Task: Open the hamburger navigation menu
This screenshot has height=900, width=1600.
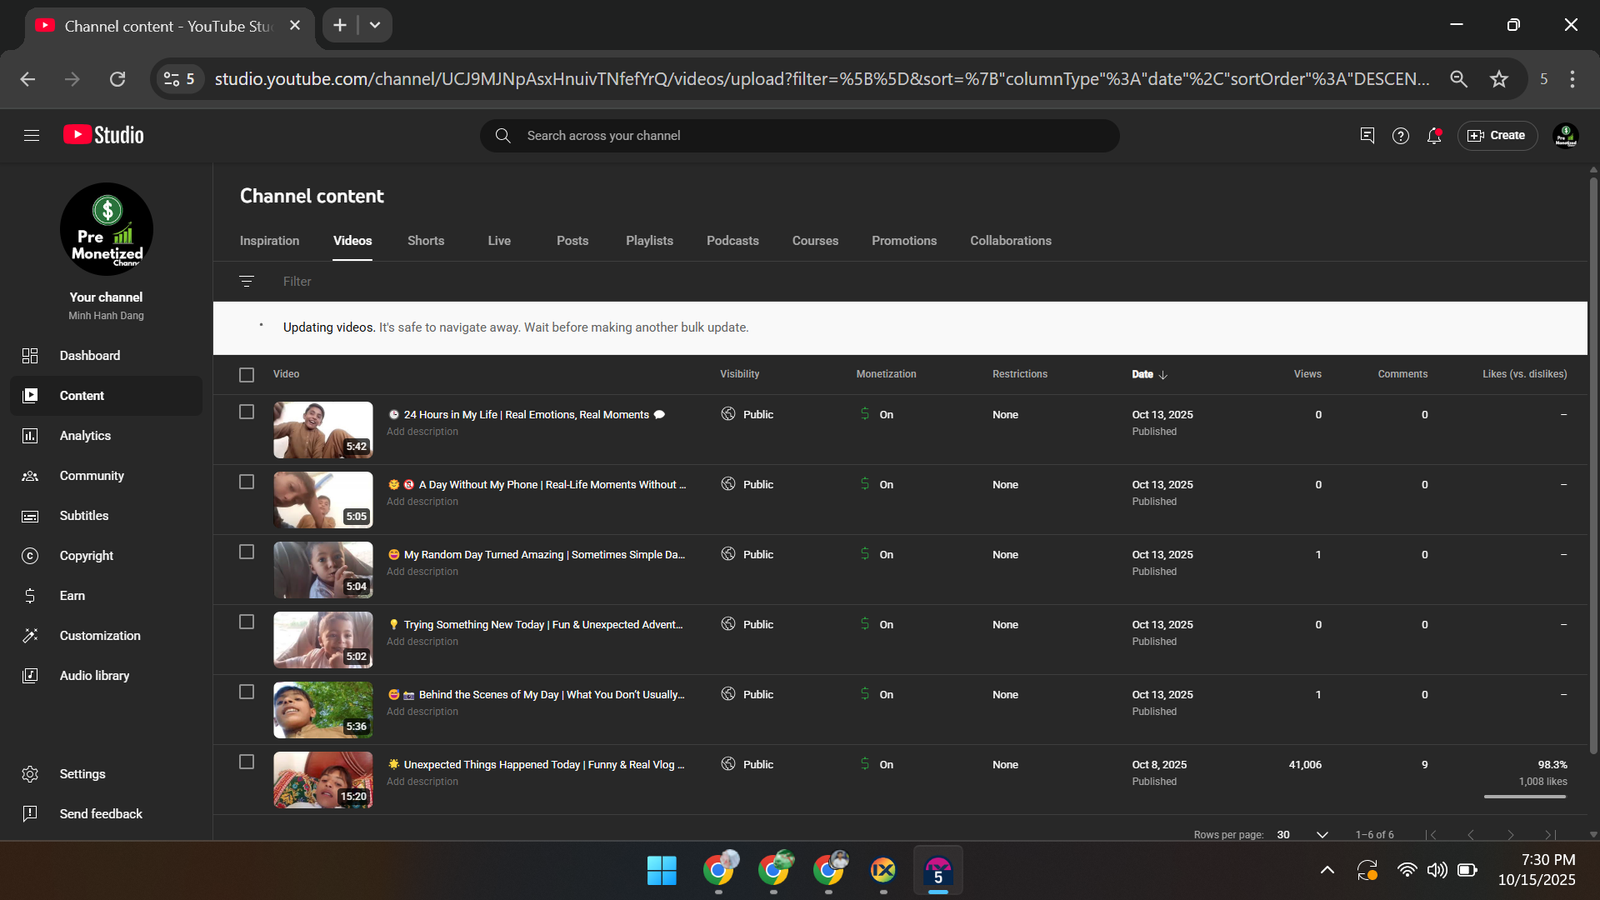Action: 31,135
